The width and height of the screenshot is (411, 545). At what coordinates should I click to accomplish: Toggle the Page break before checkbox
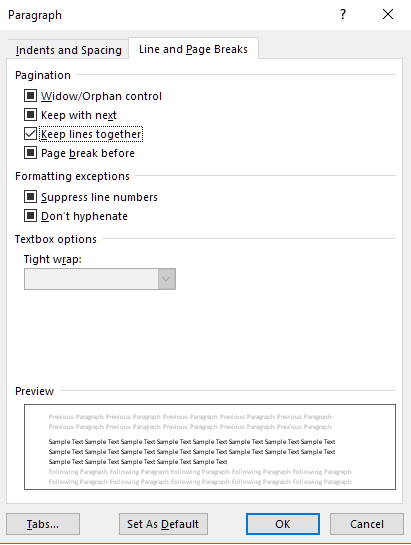click(x=30, y=153)
